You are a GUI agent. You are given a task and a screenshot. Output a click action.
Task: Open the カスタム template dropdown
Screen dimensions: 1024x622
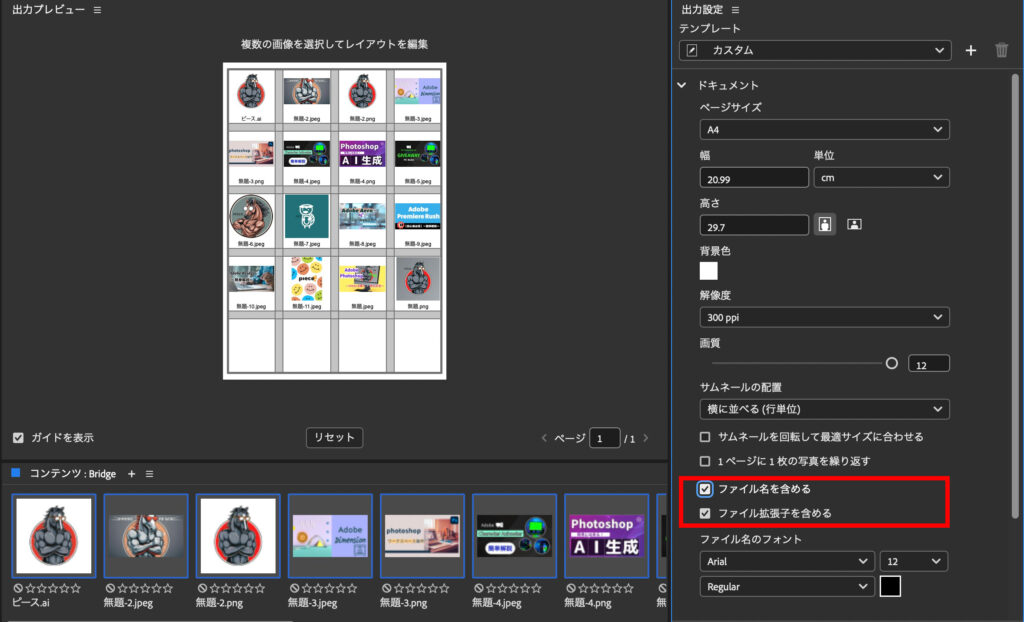(x=815, y=50)
